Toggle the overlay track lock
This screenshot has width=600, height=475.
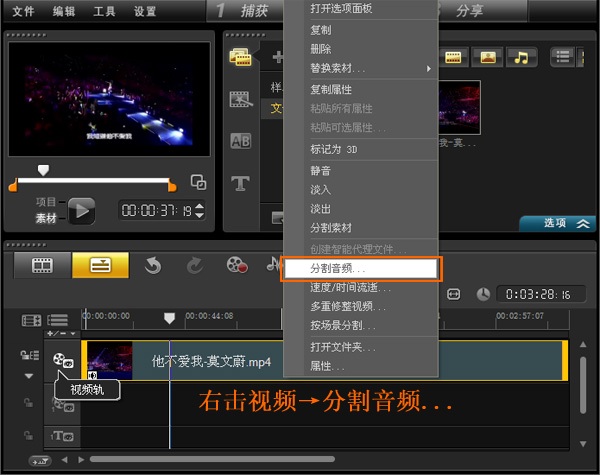[x=28, y=403]
